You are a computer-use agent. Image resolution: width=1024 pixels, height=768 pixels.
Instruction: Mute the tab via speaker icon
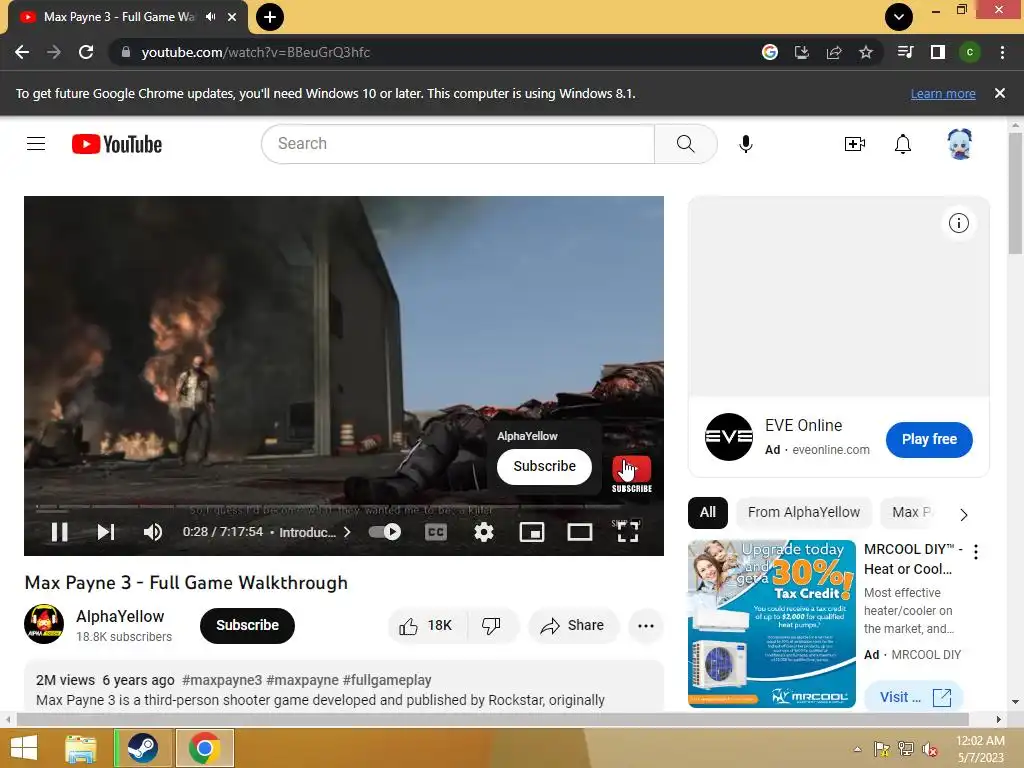(x=211, y=17)
